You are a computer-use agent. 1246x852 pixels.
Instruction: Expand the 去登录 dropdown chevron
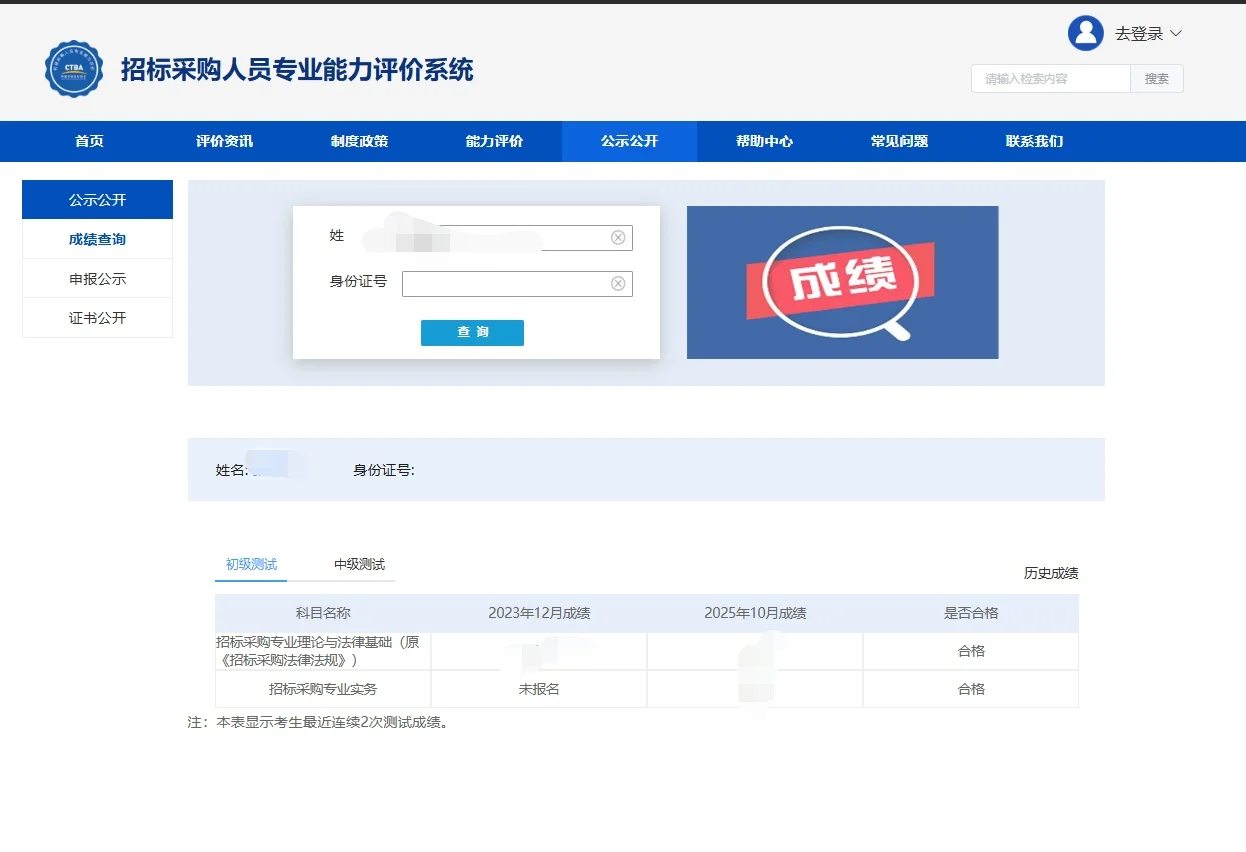1178,33
